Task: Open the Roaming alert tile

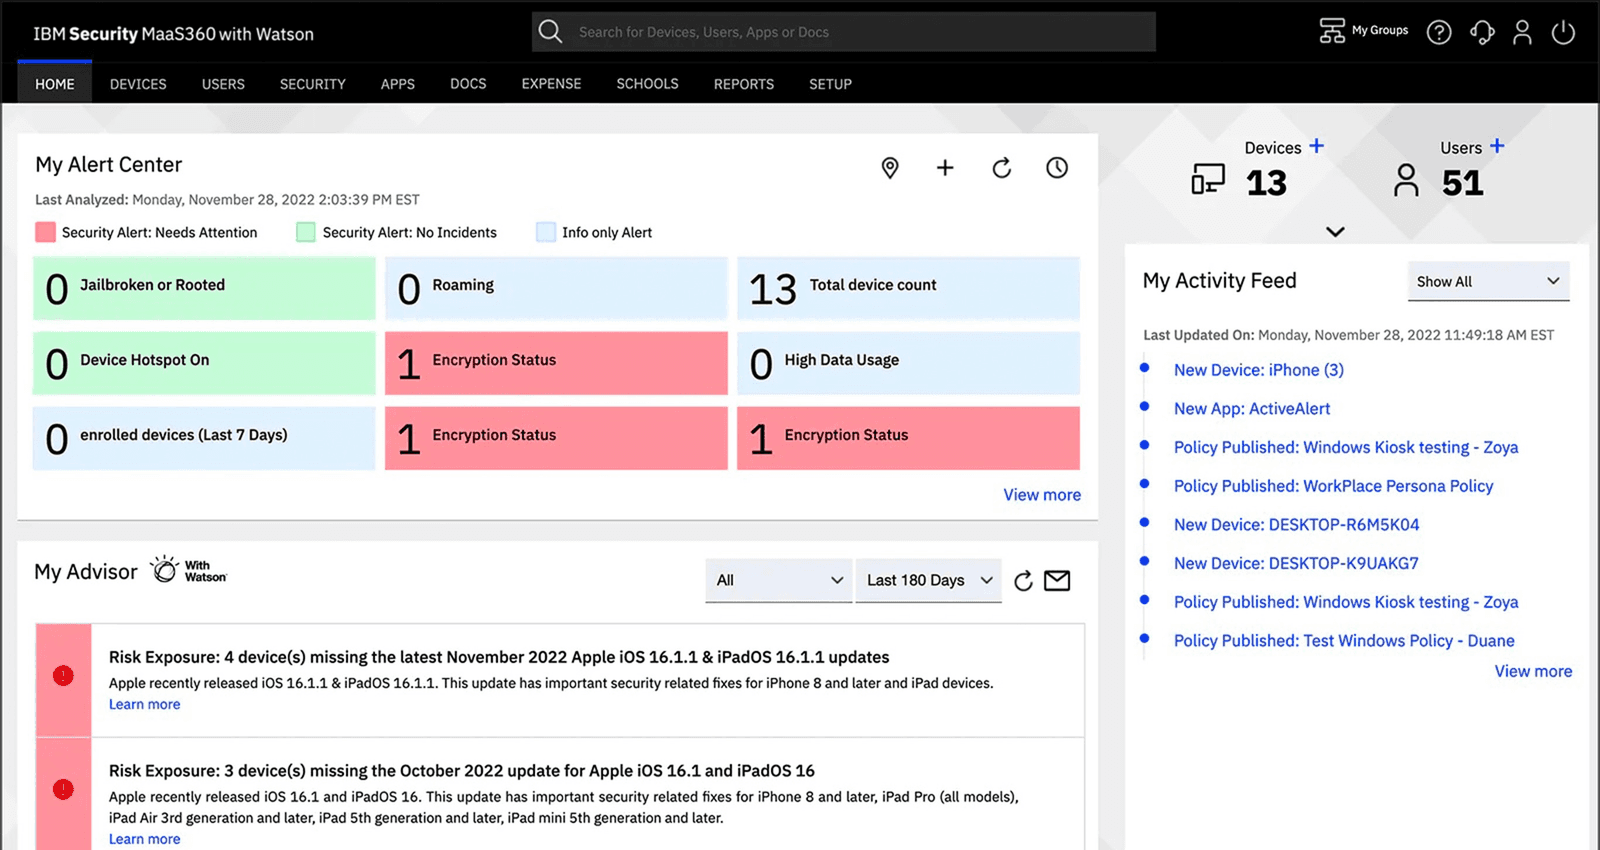Action: pyautogui.click(x=556, y=288)
